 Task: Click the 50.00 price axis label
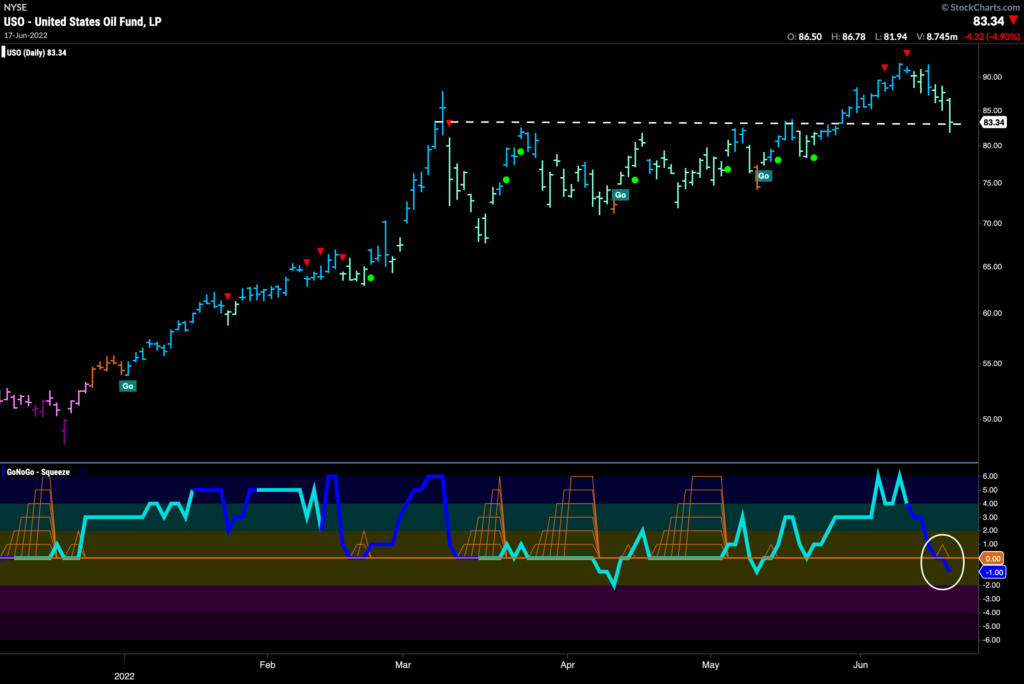point(992,419)
